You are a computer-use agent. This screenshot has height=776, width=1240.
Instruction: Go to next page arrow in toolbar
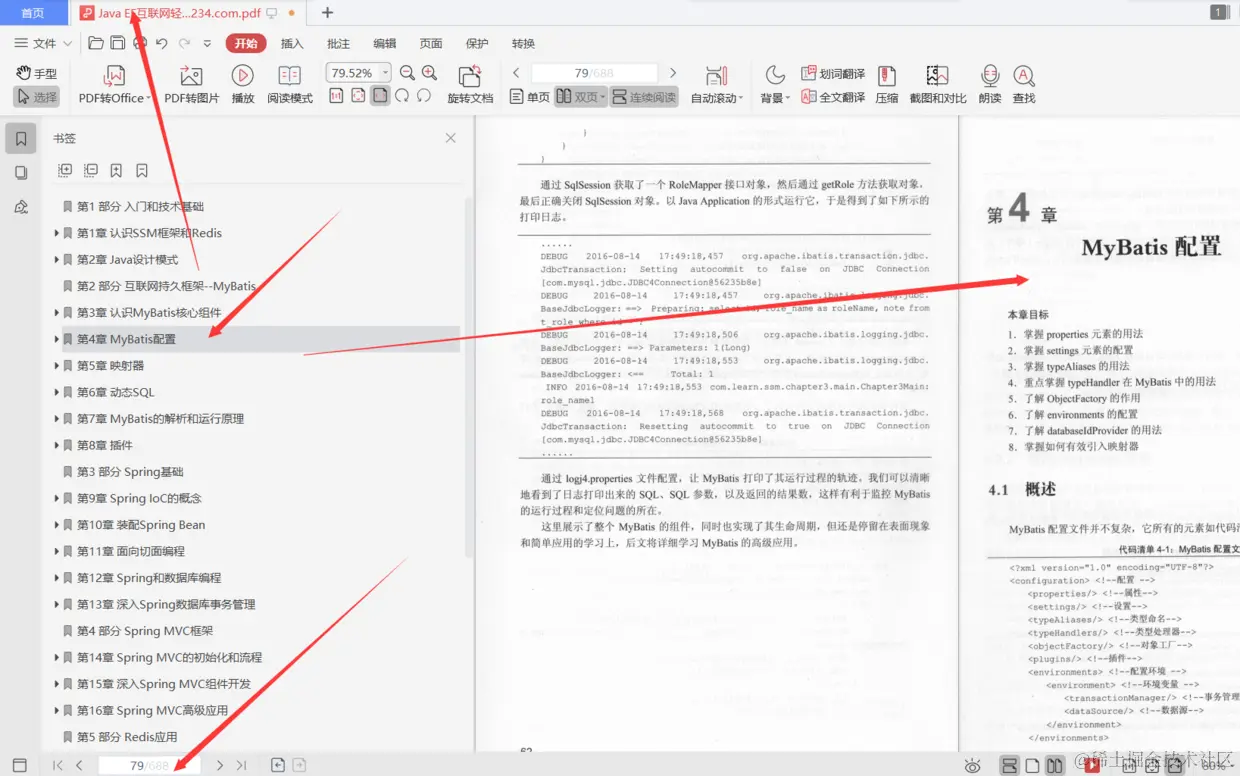pos(673,72)
